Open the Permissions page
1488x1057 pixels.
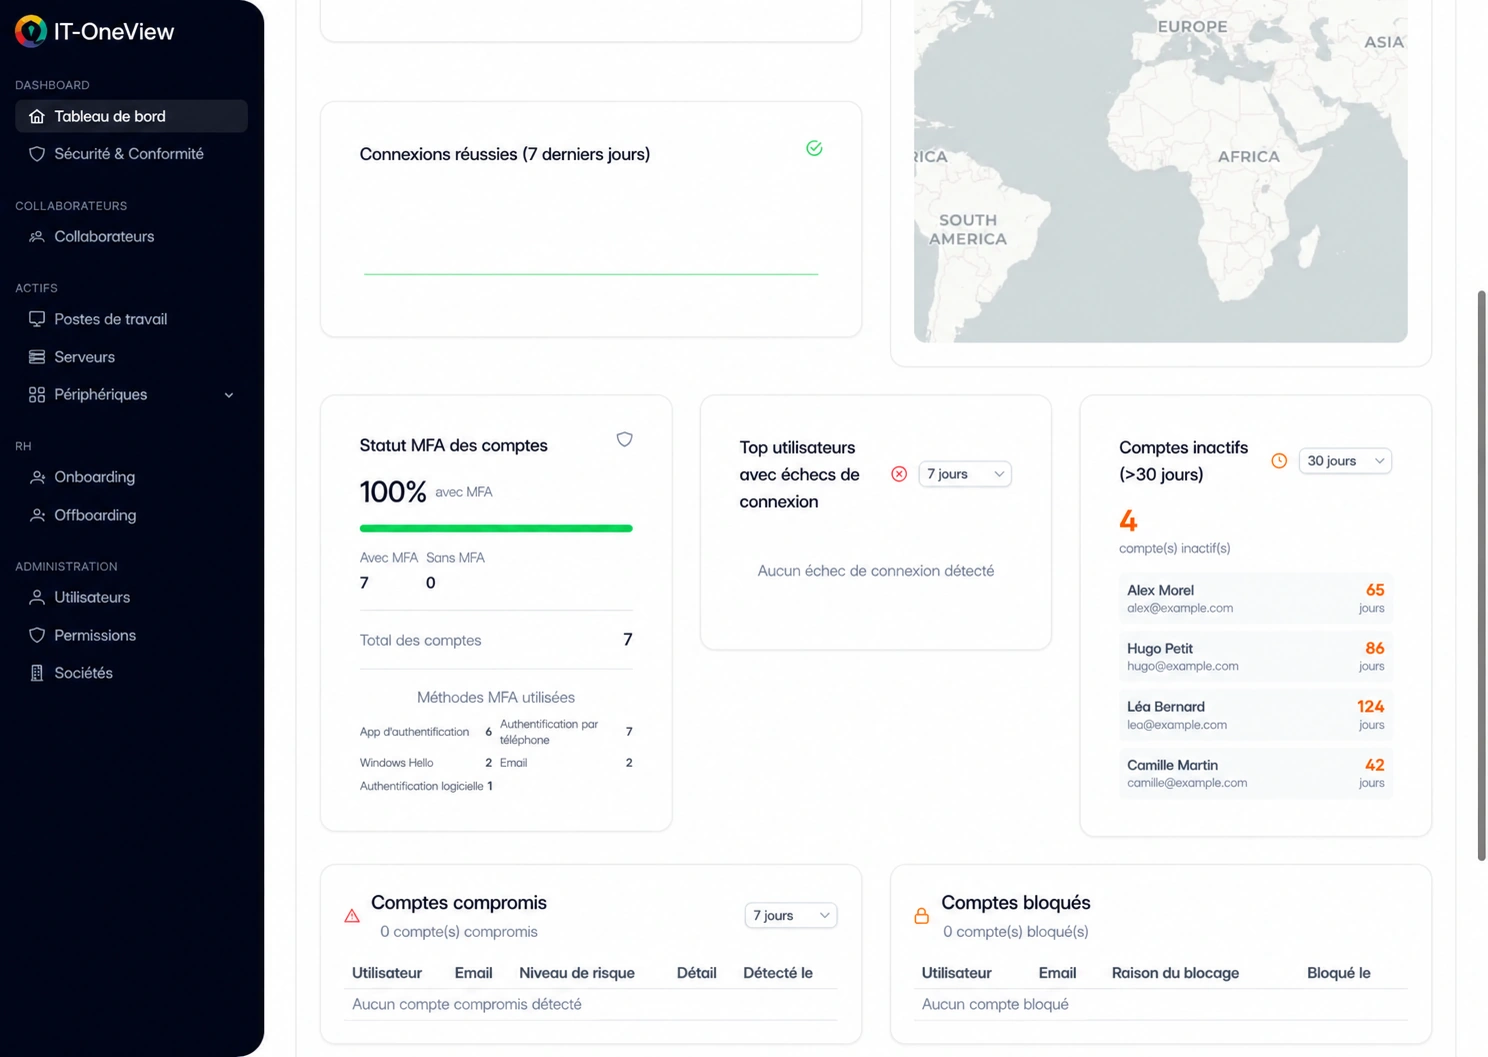click(131, 635)
